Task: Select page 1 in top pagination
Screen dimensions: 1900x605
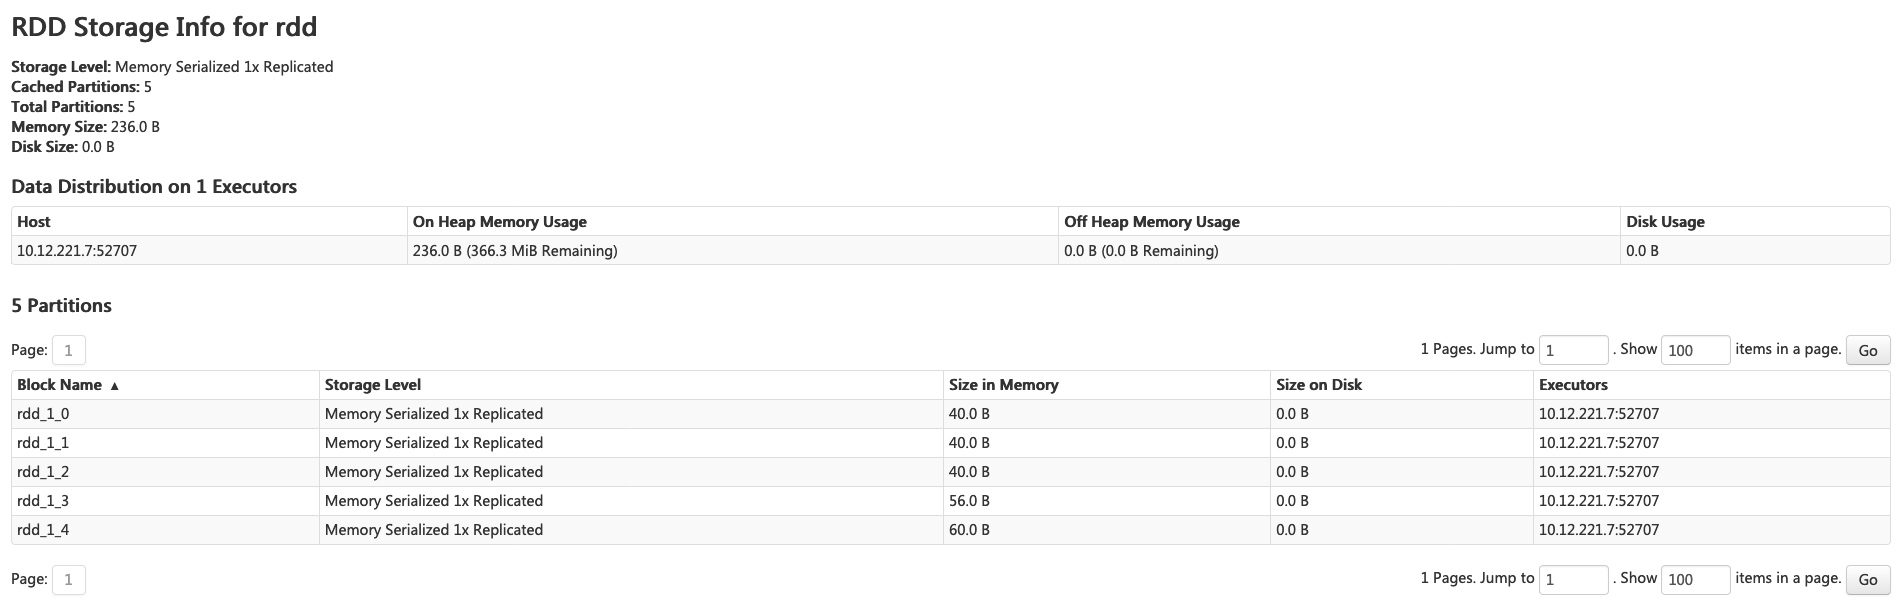Action: tap(68, 350)
